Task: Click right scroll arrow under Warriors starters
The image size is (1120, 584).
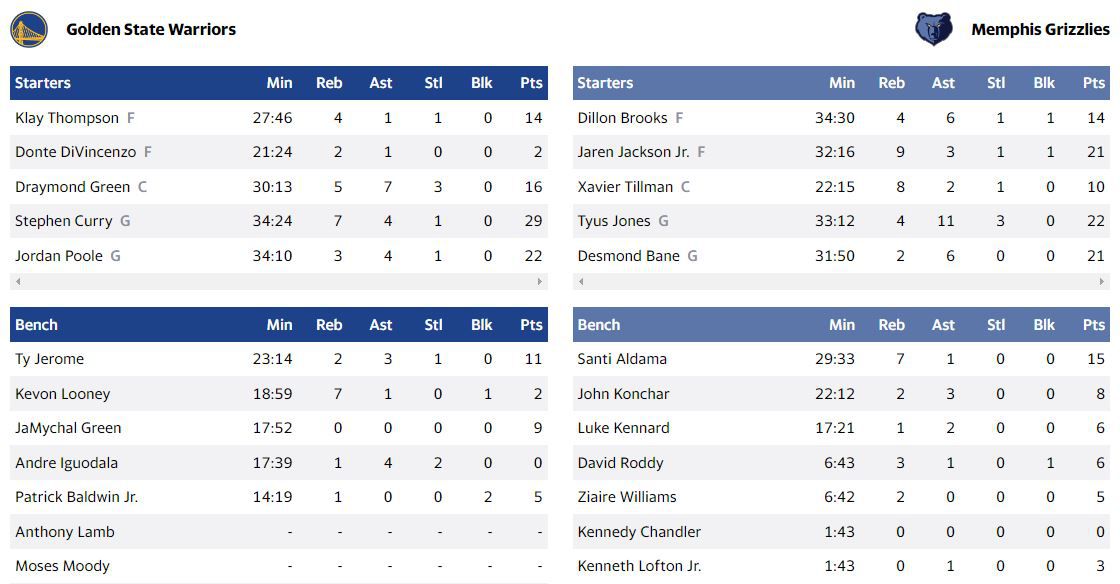Action: pos(540,281)
